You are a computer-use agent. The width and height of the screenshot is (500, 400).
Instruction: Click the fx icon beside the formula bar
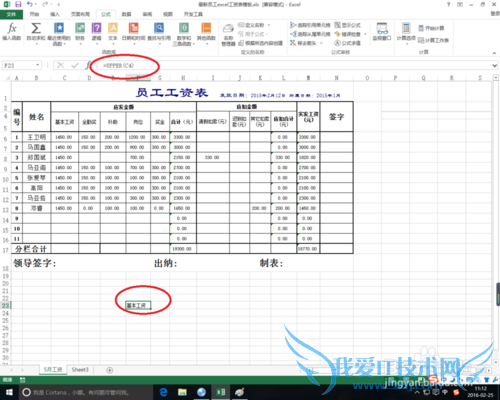(88, 65)
